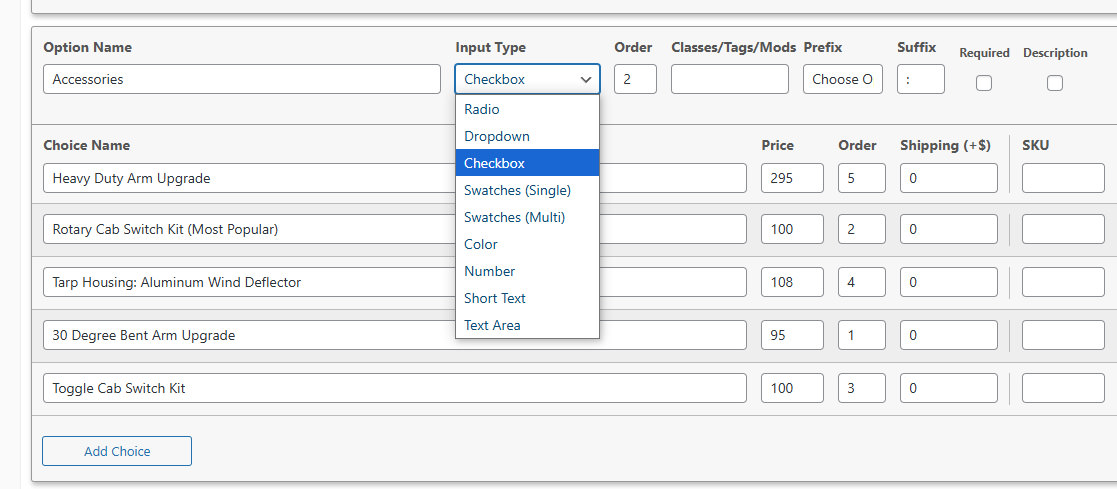Image resolution: width=1117 pixels, height=489 pixels.
Task: Tick the Required checkbox
Action: point(984,83)
